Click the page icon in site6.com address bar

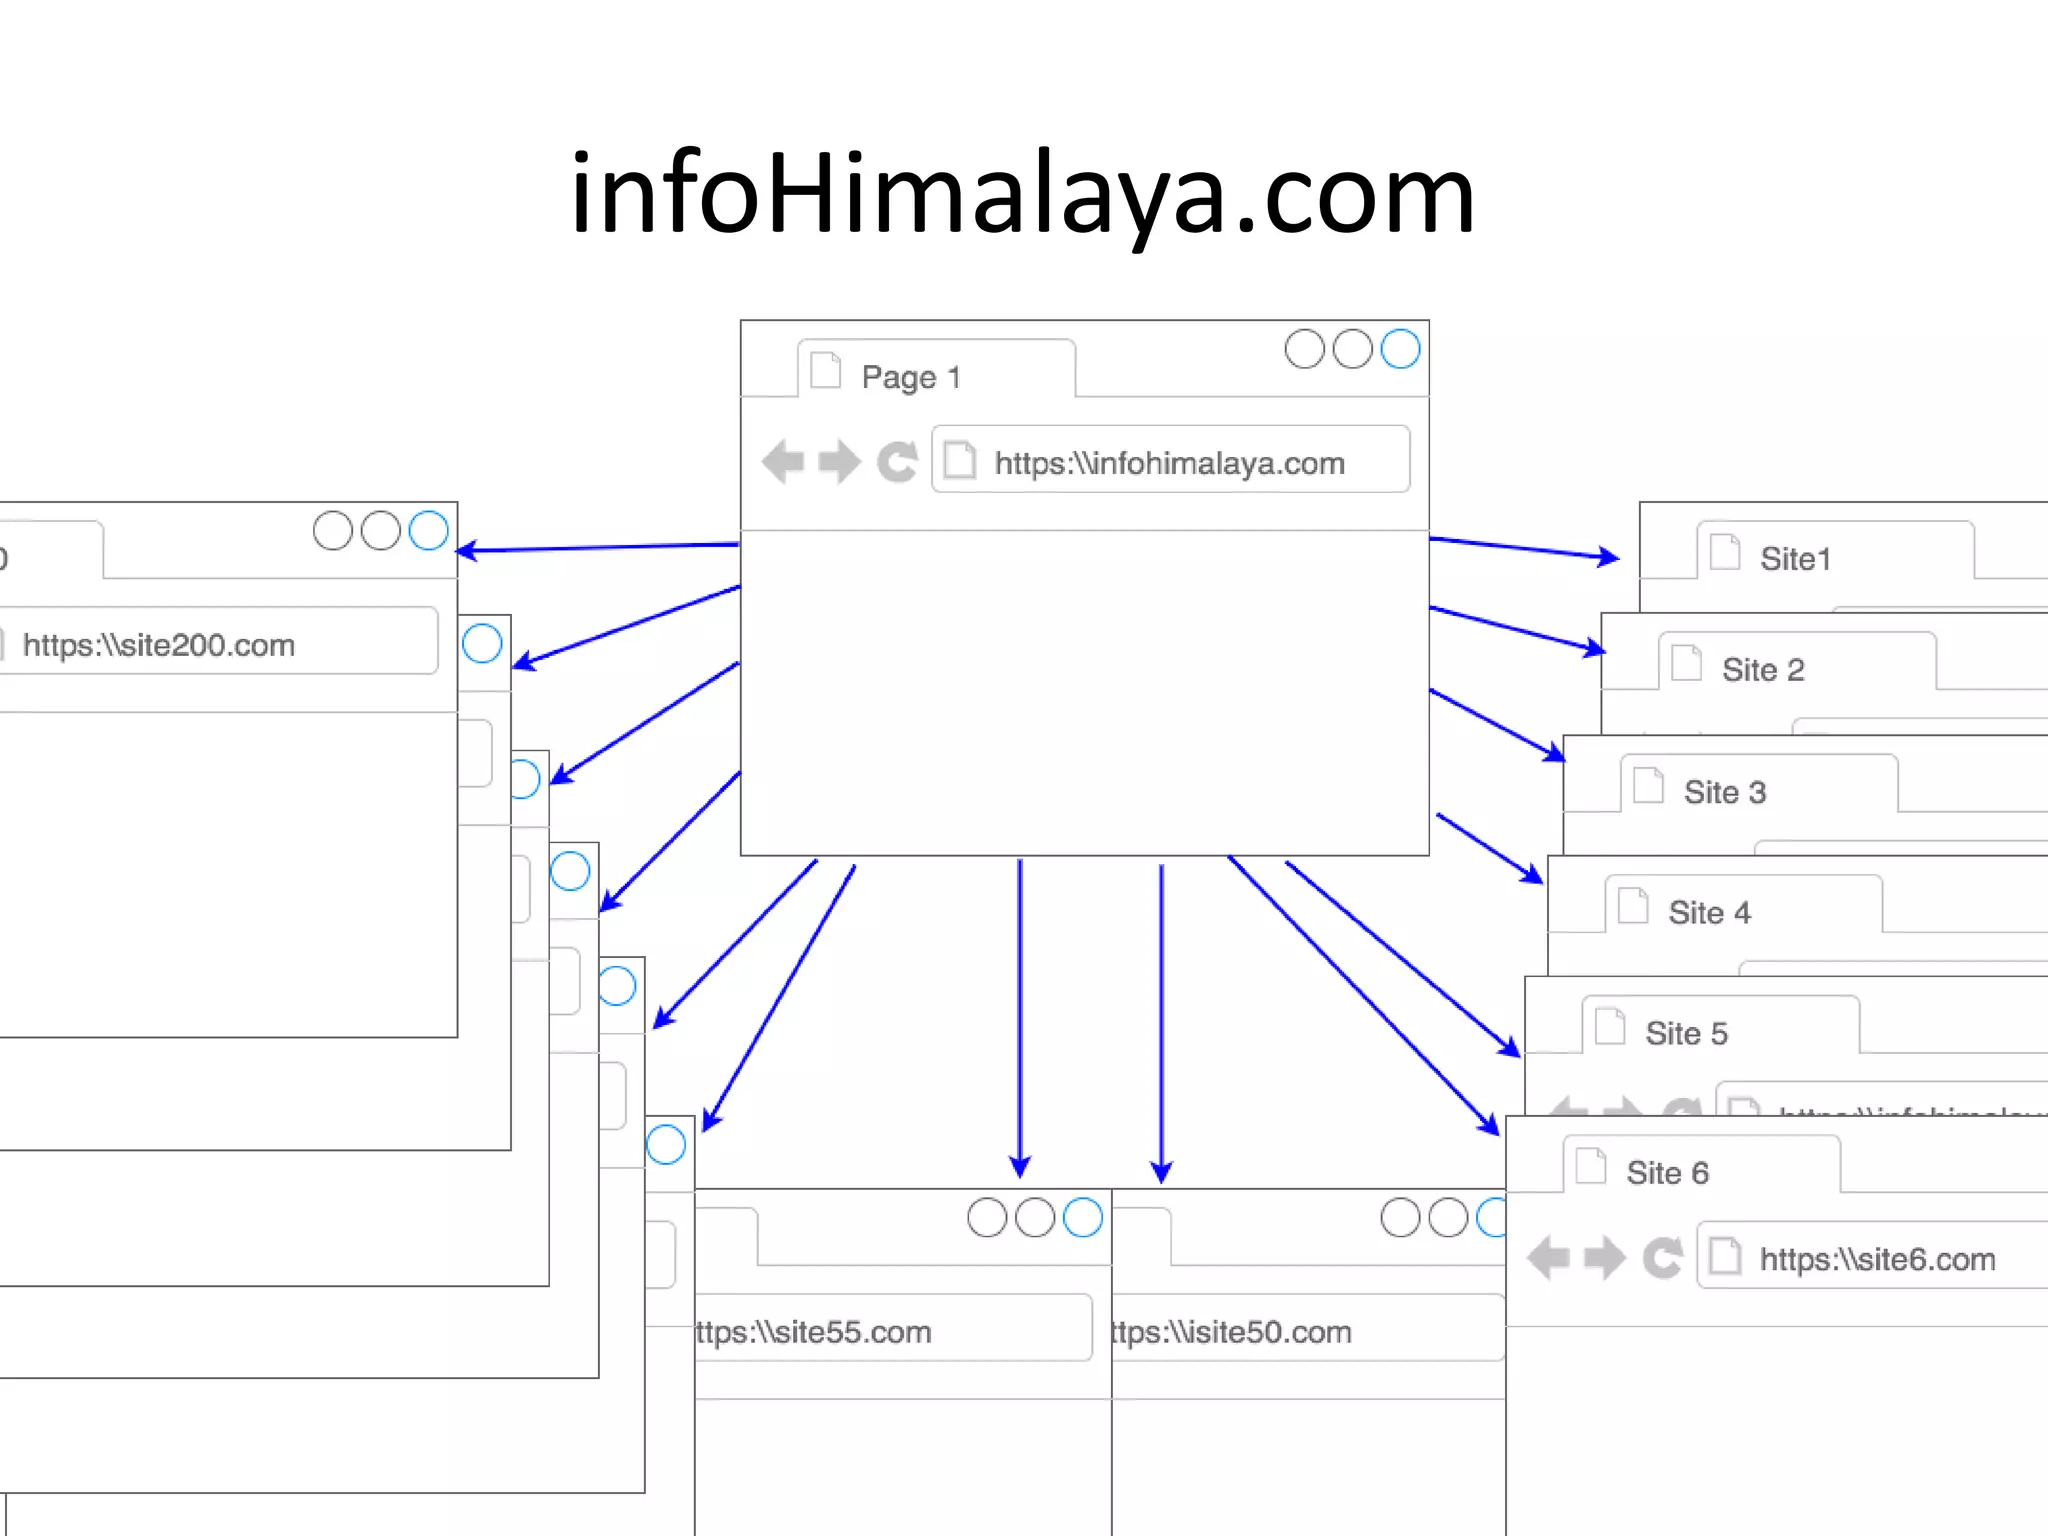tap(1726, 1256)
